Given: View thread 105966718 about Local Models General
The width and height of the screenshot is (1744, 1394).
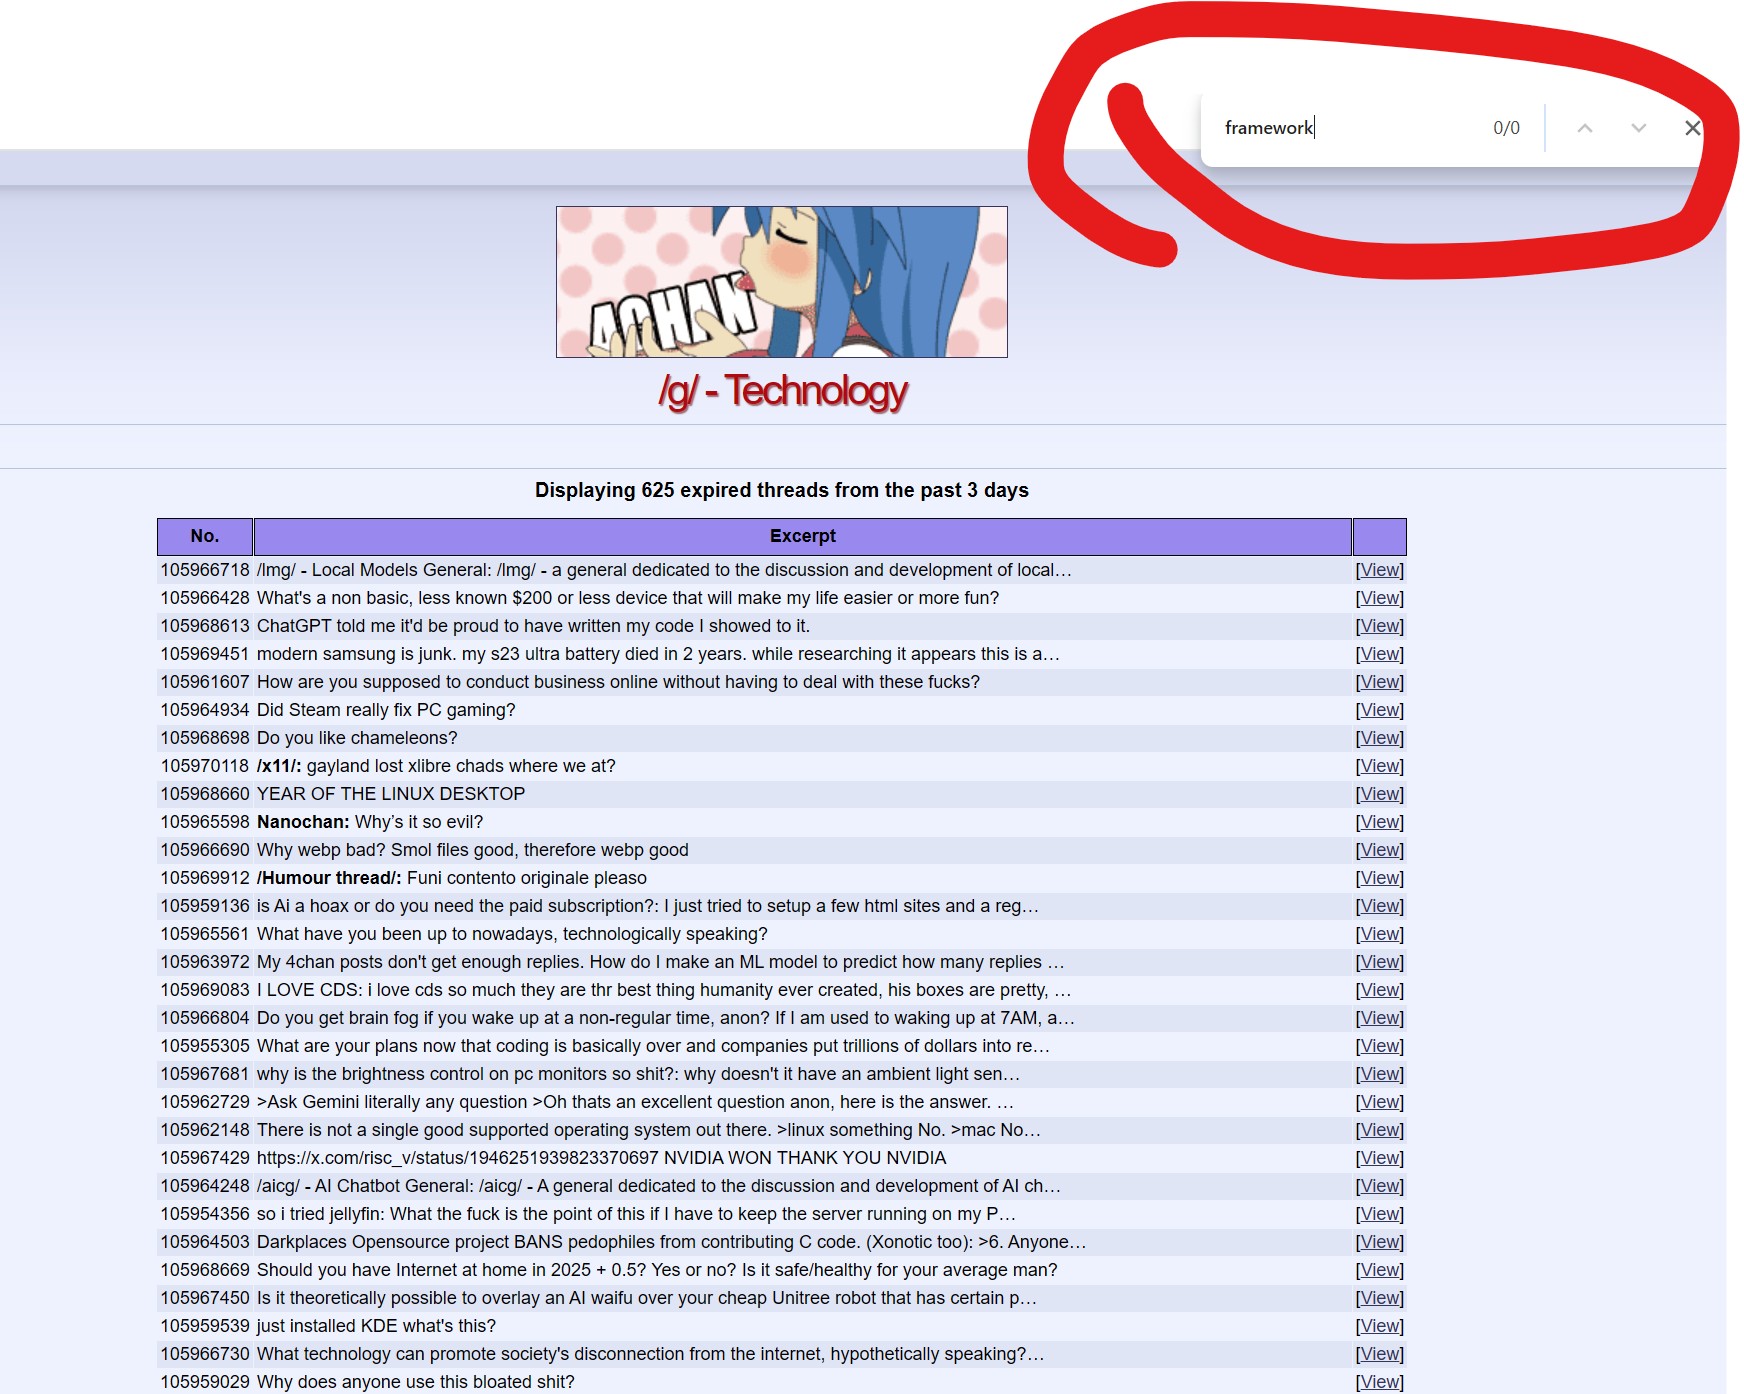Looking at the screenshot, I should tap(1380, 570).
